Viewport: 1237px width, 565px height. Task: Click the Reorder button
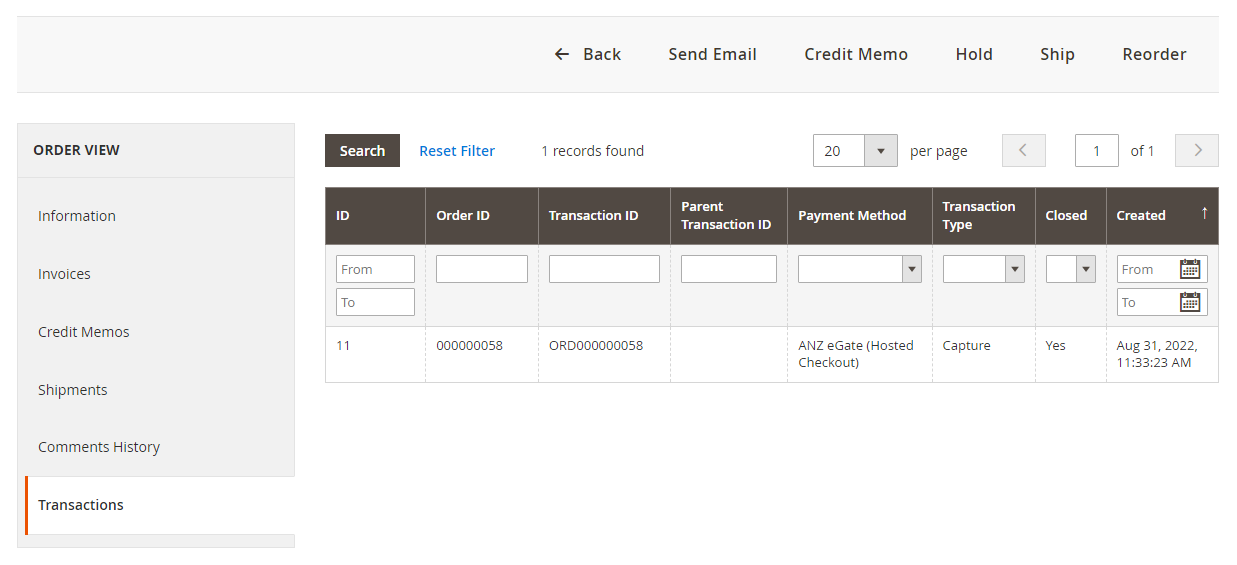[1154, 54]
